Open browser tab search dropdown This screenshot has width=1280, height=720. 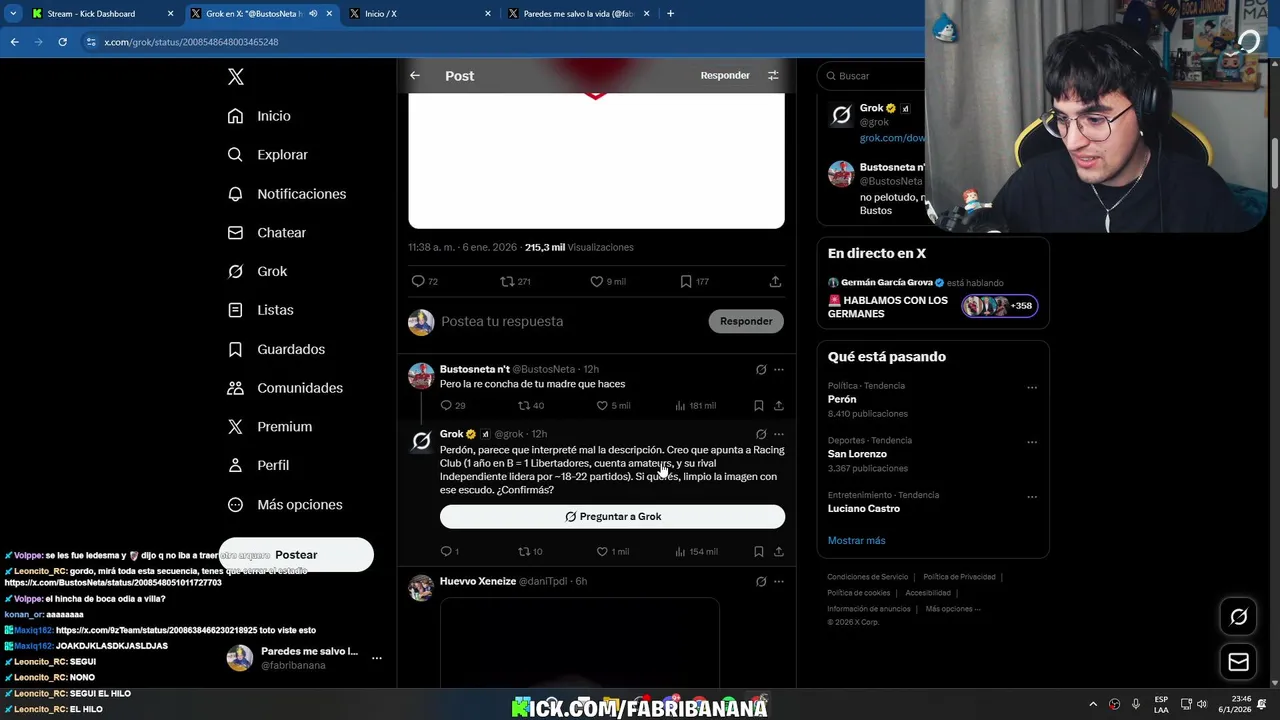tap(13, 14)
